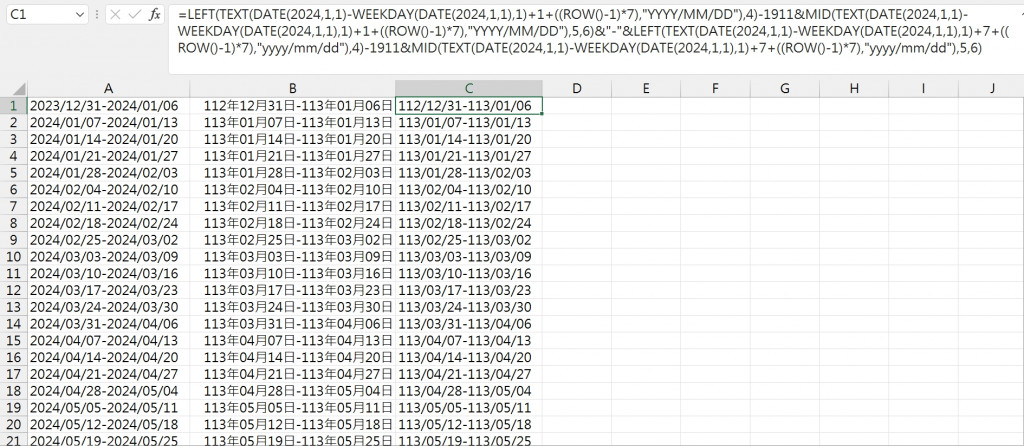Select cell 113年04月28日-113年05月04日
Image resolution: width=1024 pixels, height=446 pixels.
293,391
